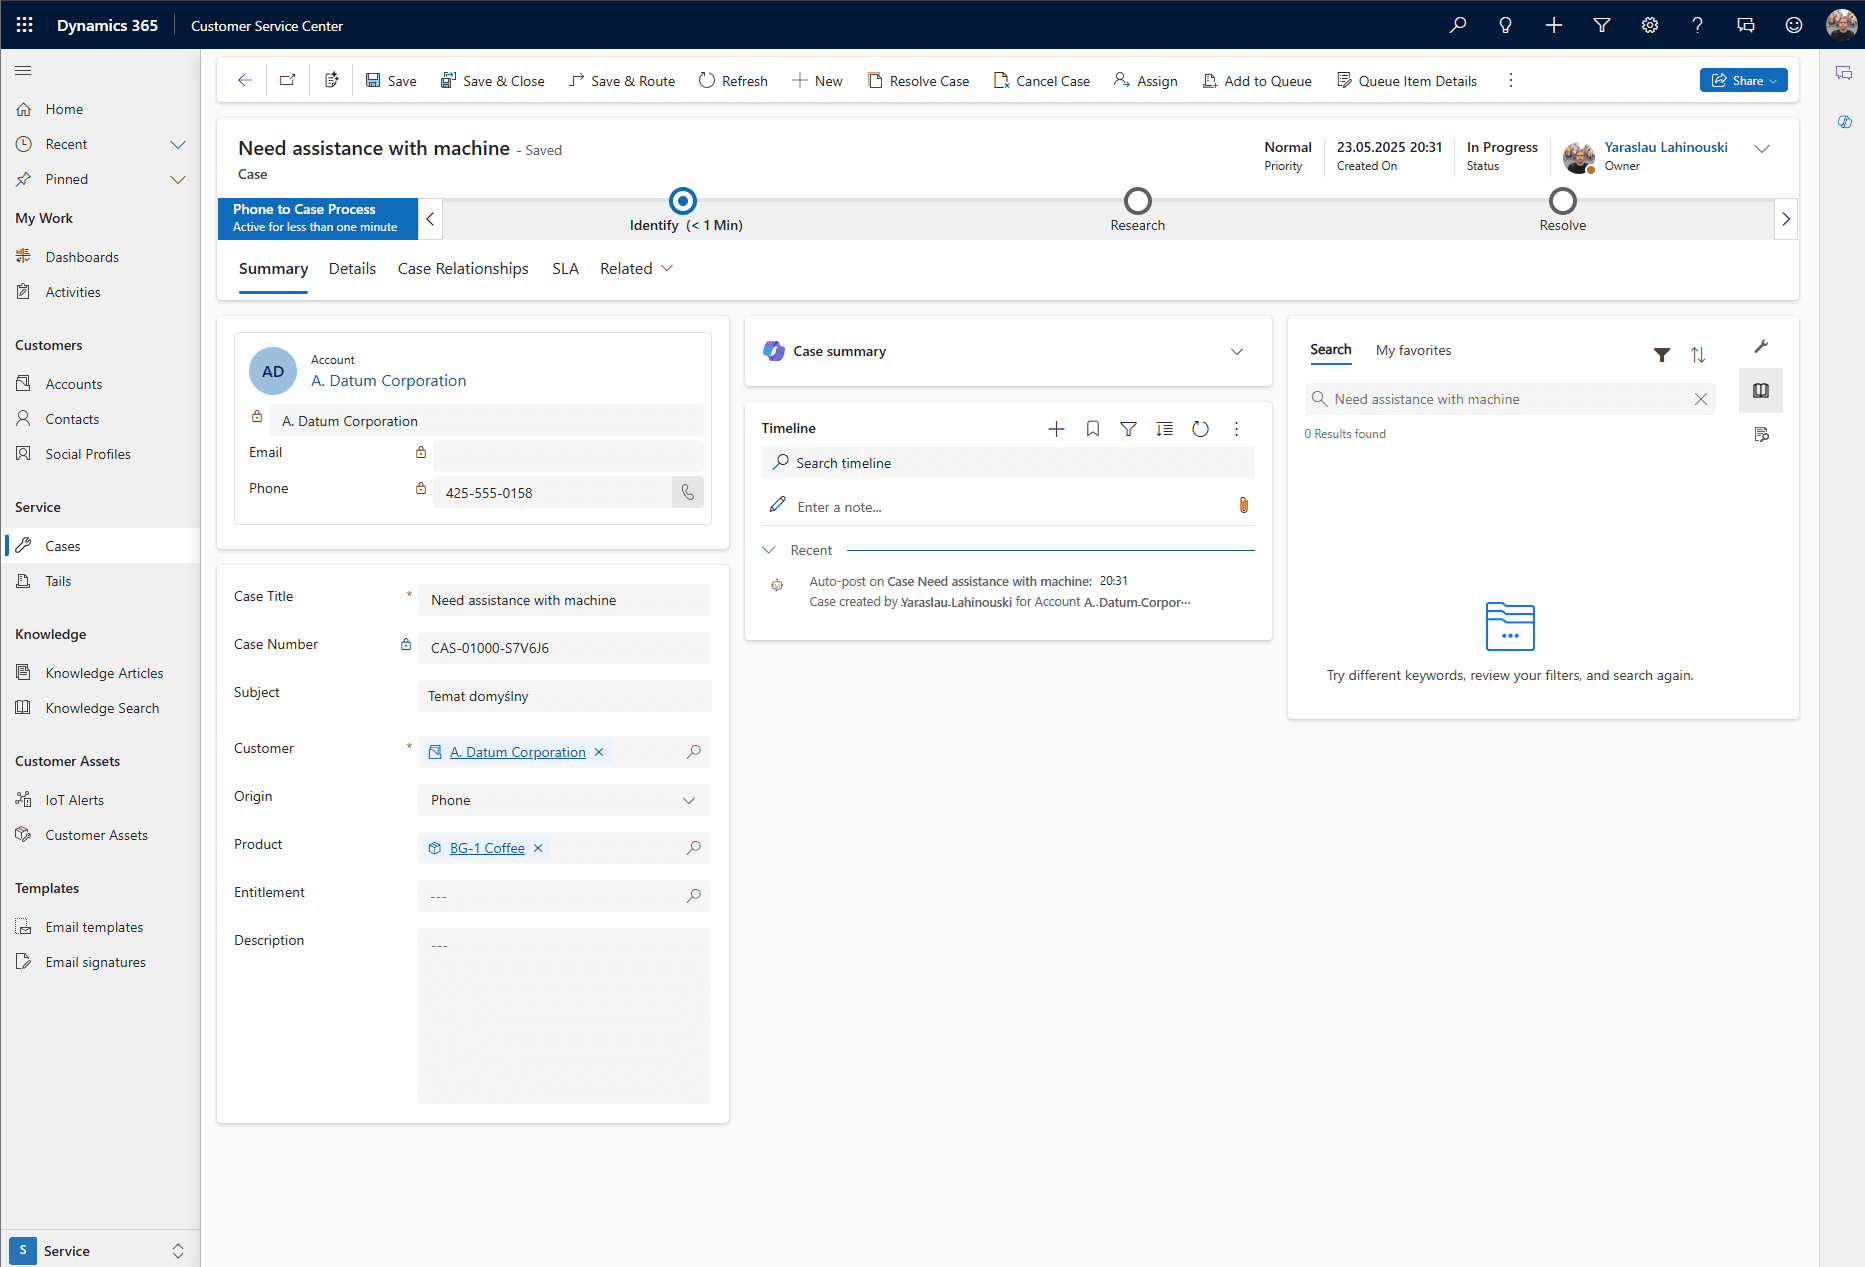Click the Case Title input field

564,600
